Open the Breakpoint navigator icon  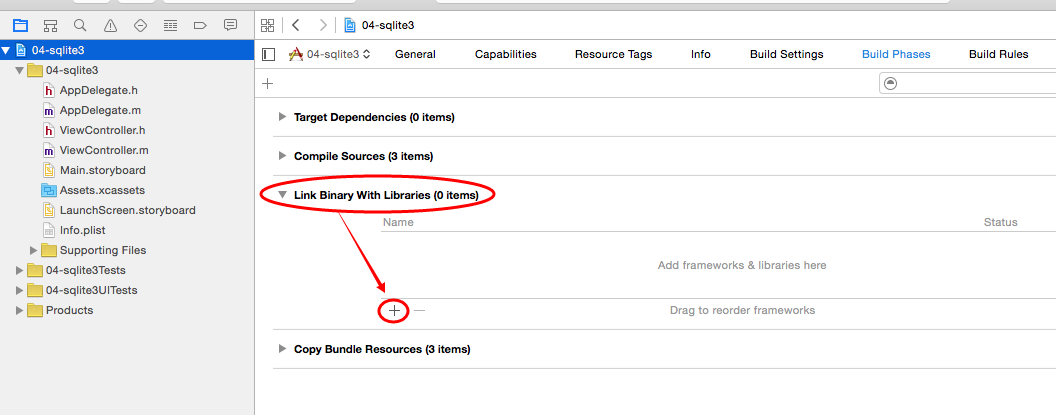[200, 26]
